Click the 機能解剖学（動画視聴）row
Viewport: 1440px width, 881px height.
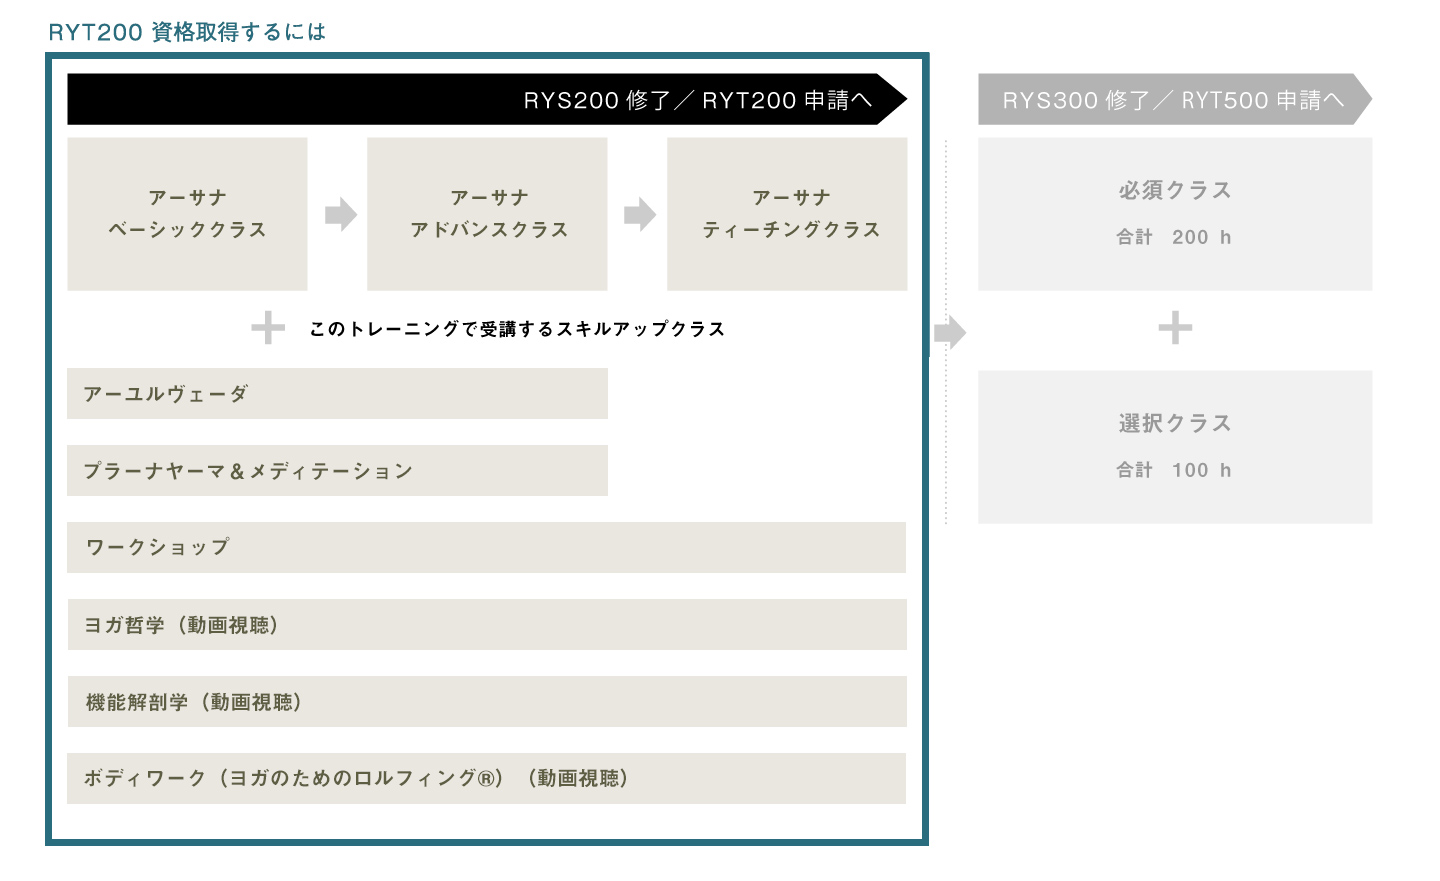(x=487, y=701)
